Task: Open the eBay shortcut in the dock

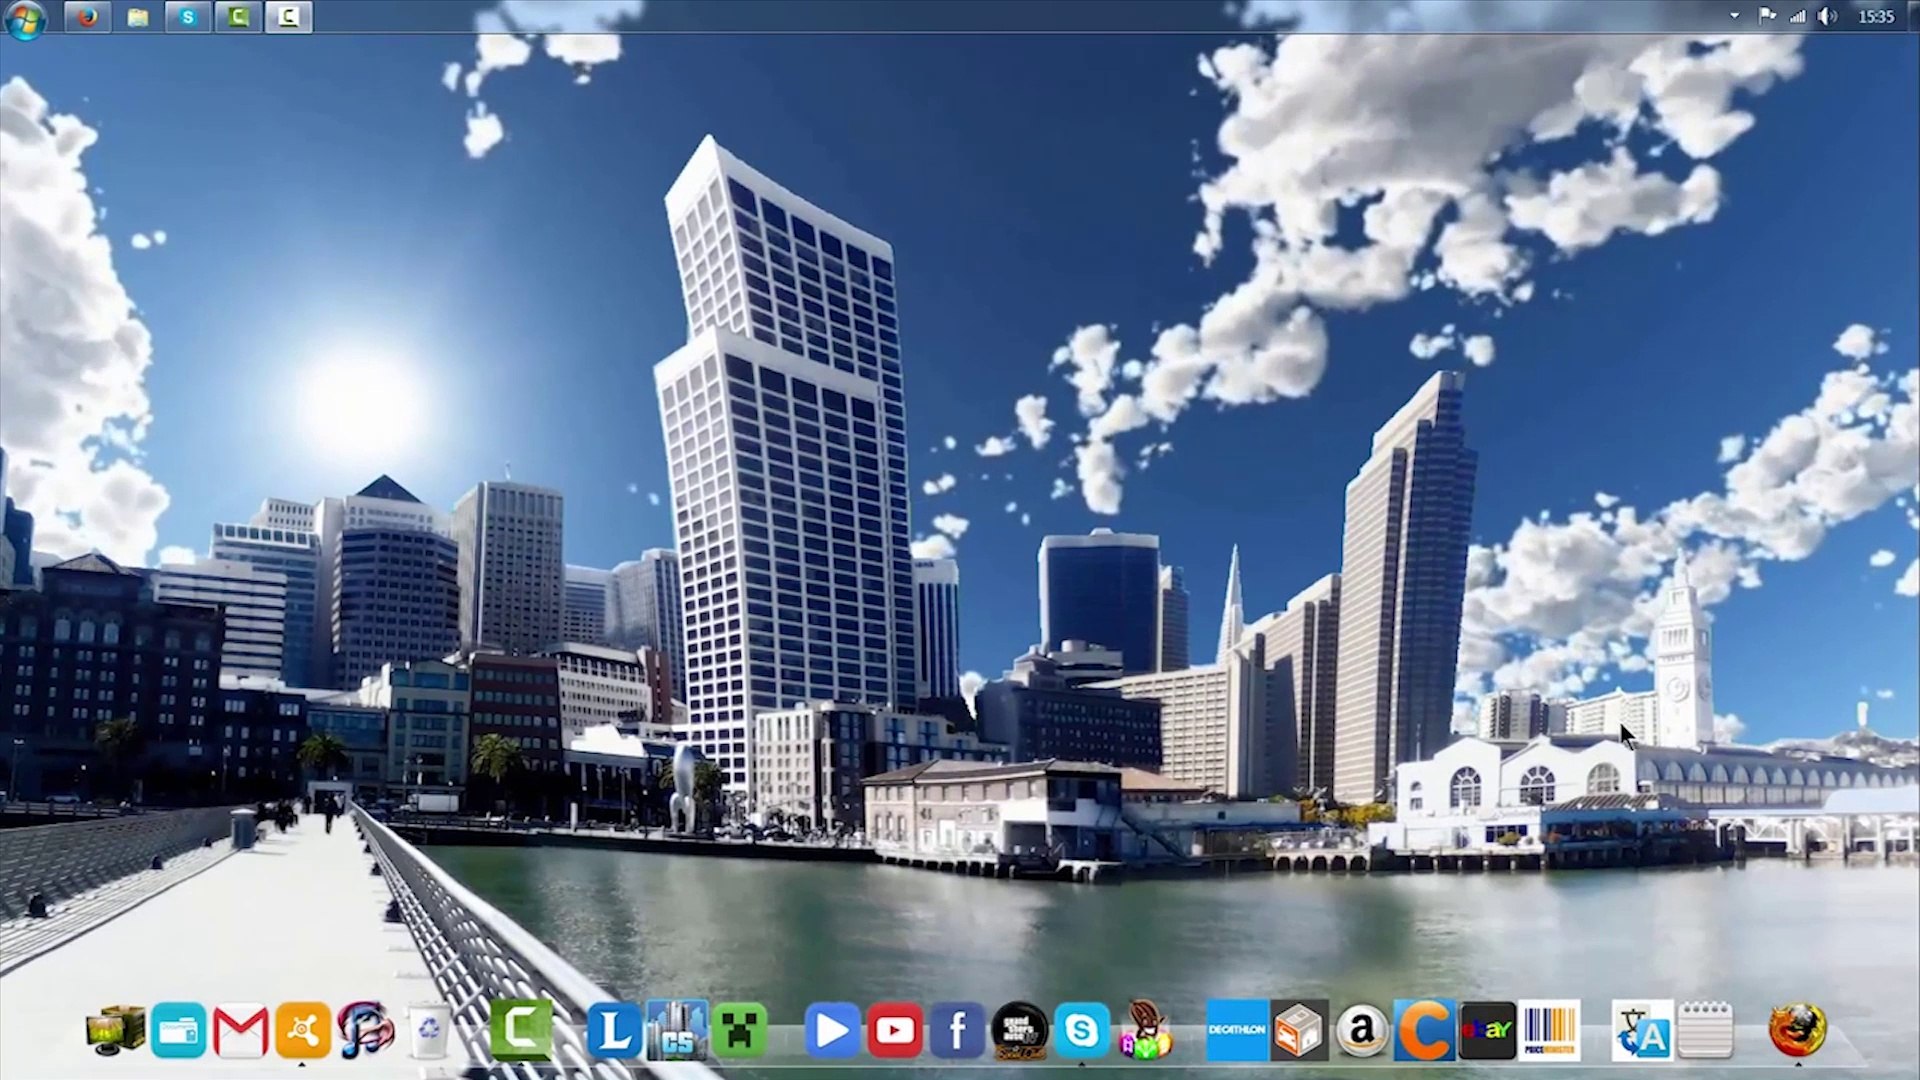Action: tap(1487, 1030)
